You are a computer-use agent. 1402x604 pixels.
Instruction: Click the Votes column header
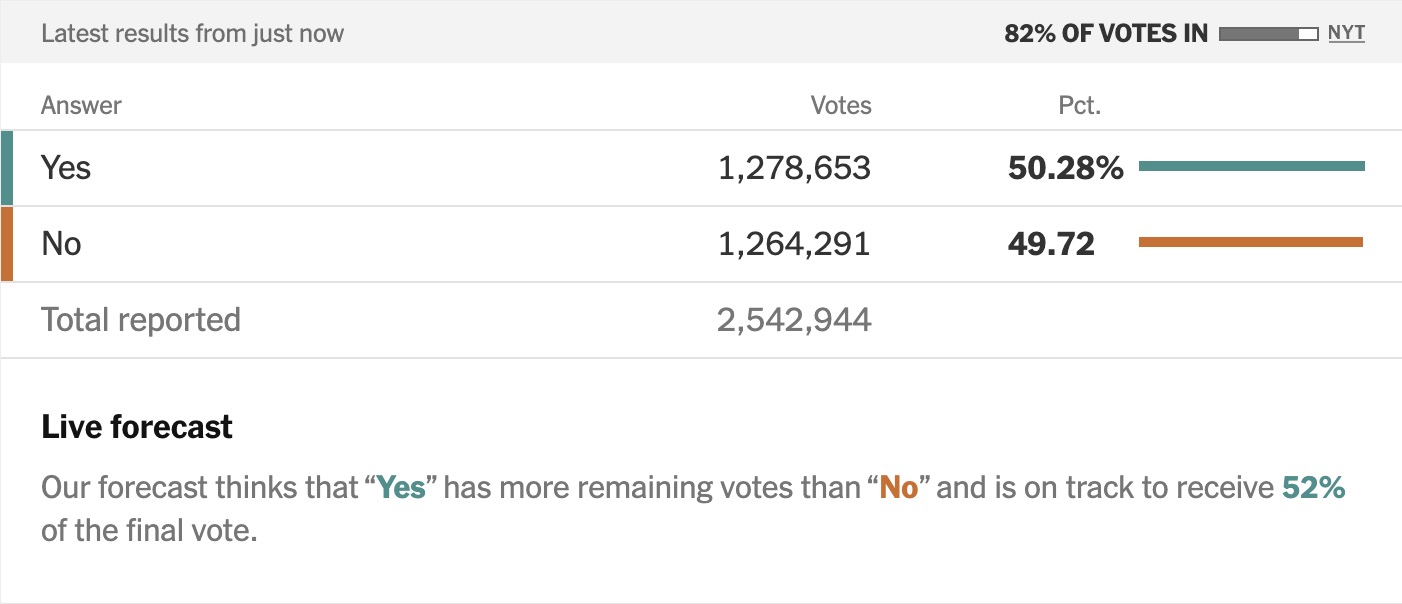point(840,105)
